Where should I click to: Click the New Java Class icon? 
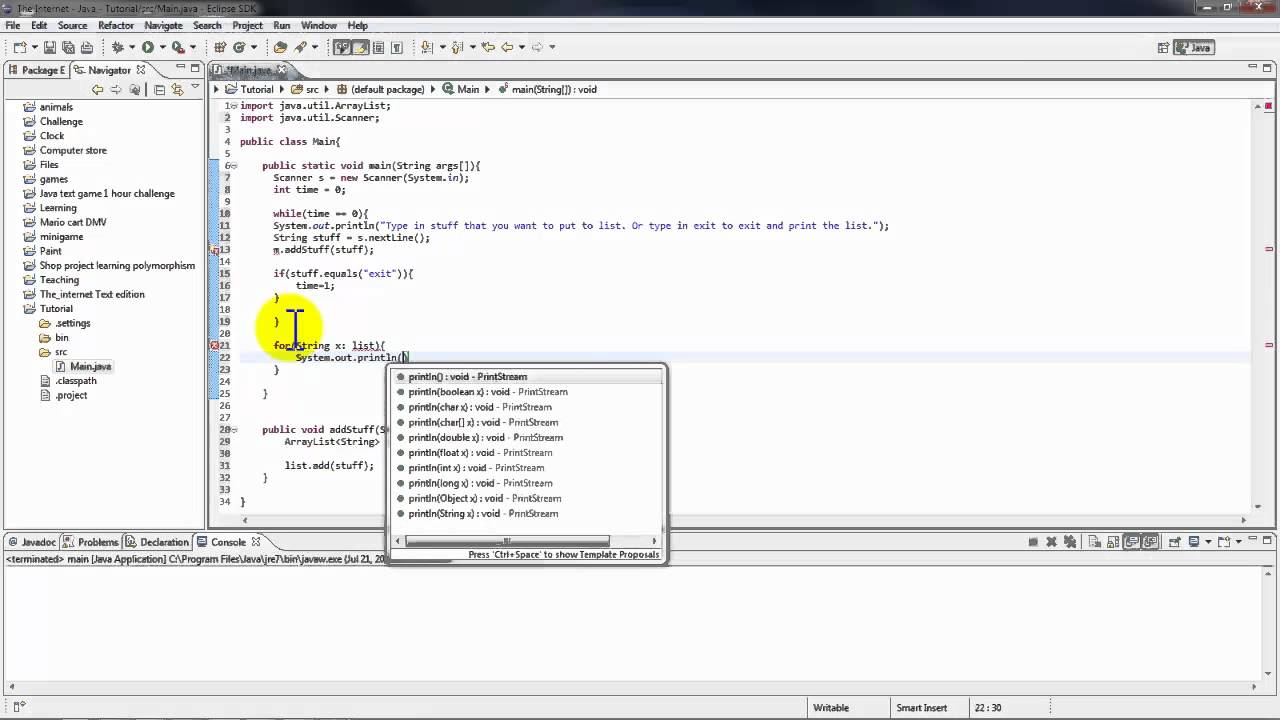[x=239, y=47]
